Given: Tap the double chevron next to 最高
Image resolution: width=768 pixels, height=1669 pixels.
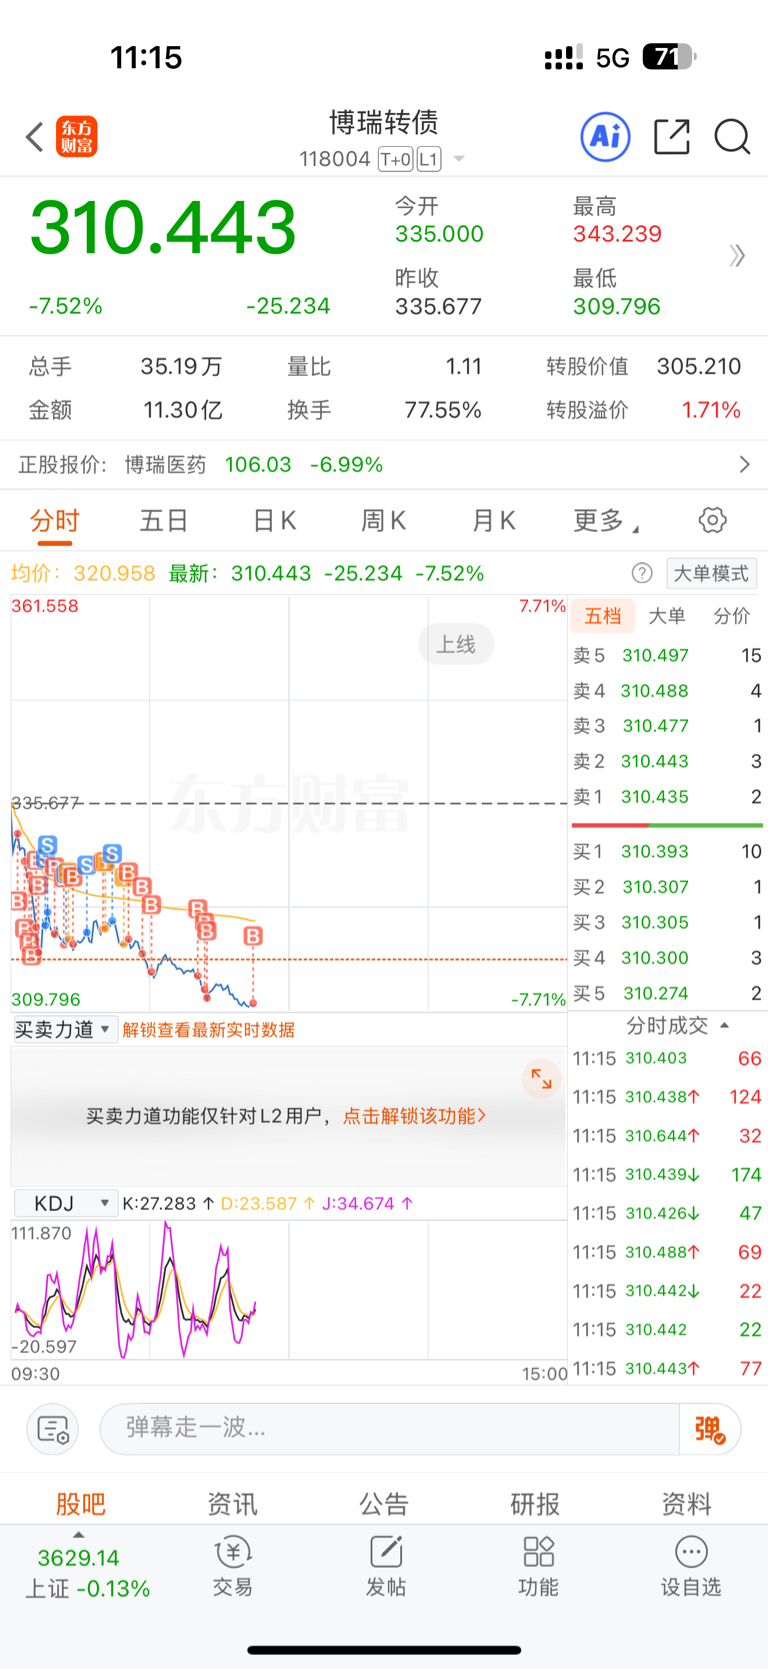Looking at the screenshot, I should point(738,256).
